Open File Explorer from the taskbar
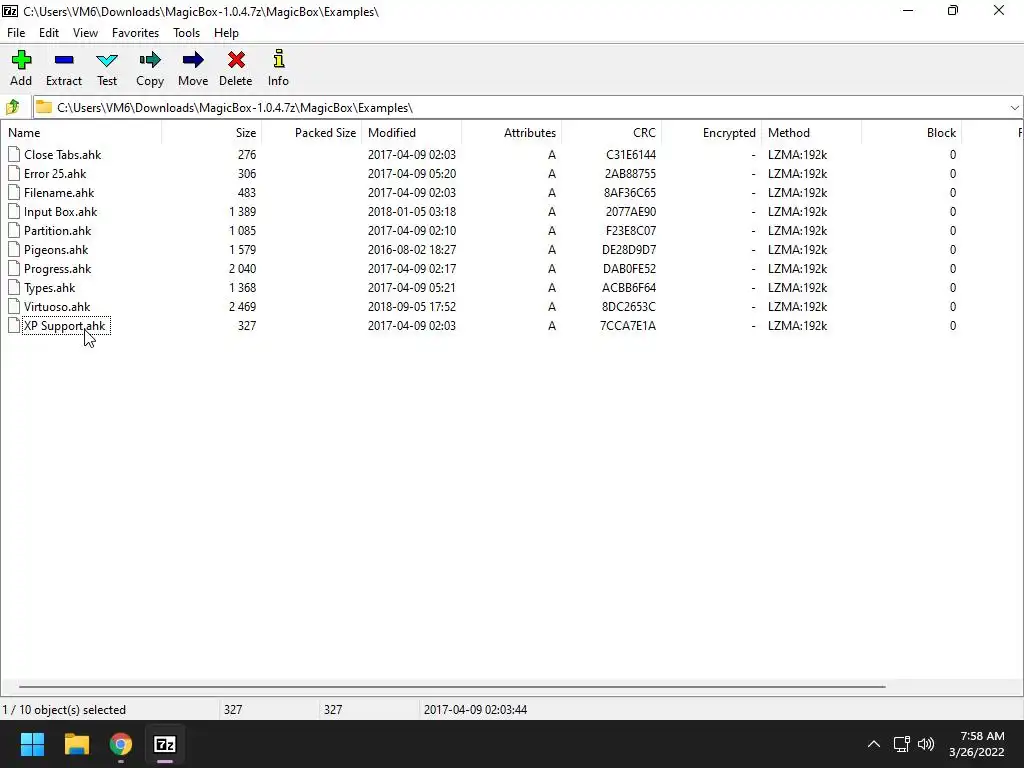Viewport: 1024px width, 768px height. pos(76,744)
